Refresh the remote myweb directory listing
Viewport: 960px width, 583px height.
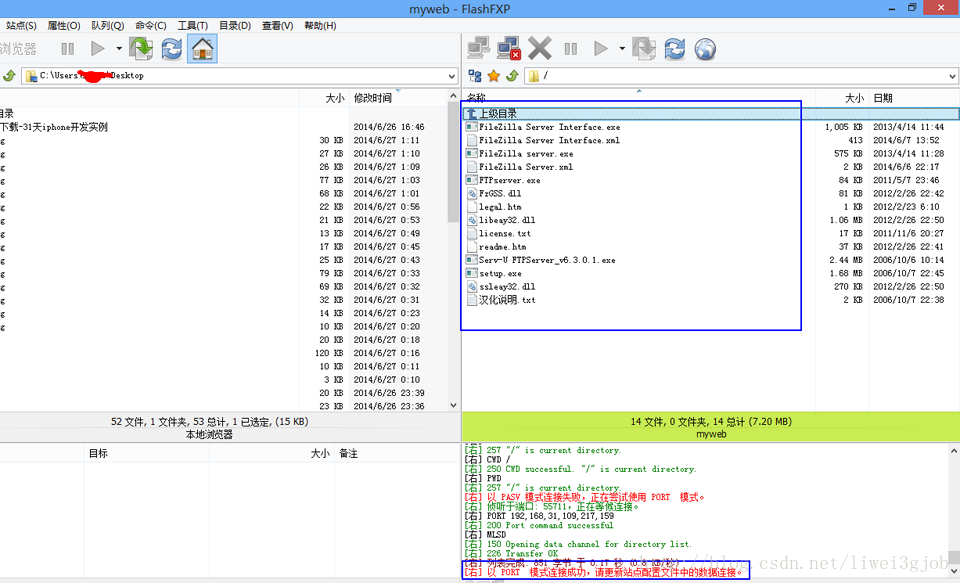tap(675, 48)
